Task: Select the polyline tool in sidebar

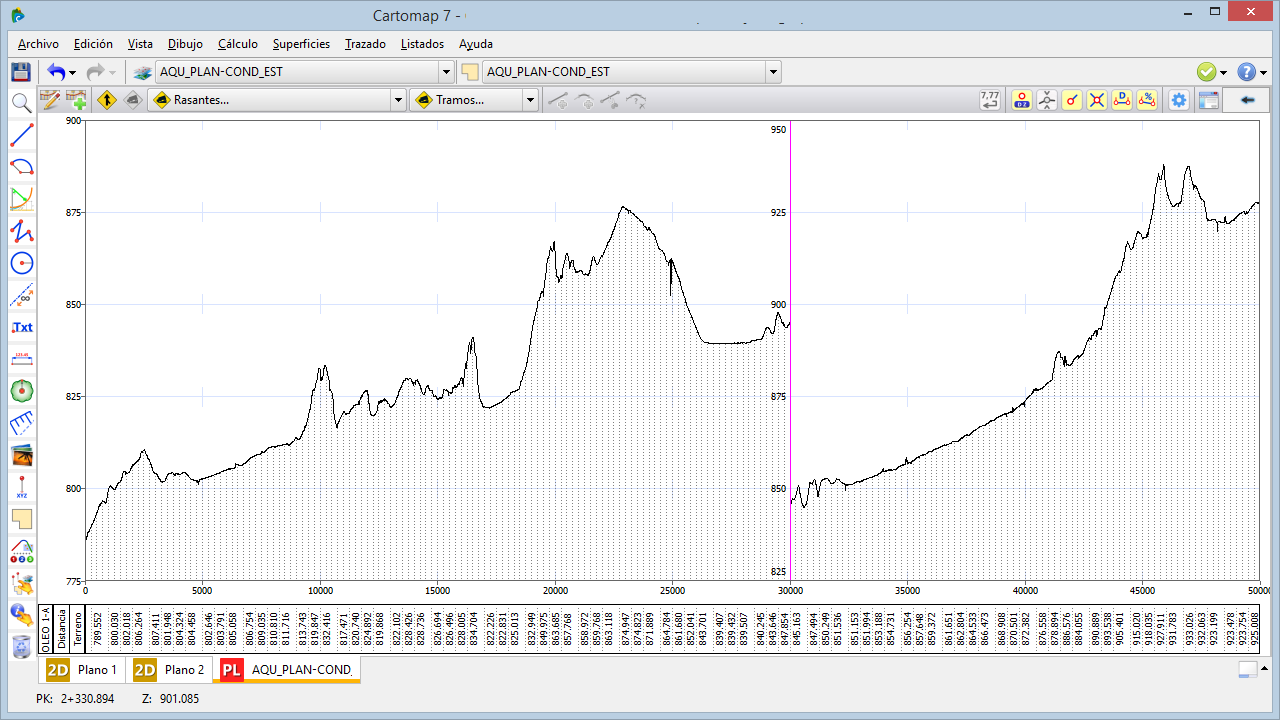Action: pyautogui.click(x=21, y=231)
